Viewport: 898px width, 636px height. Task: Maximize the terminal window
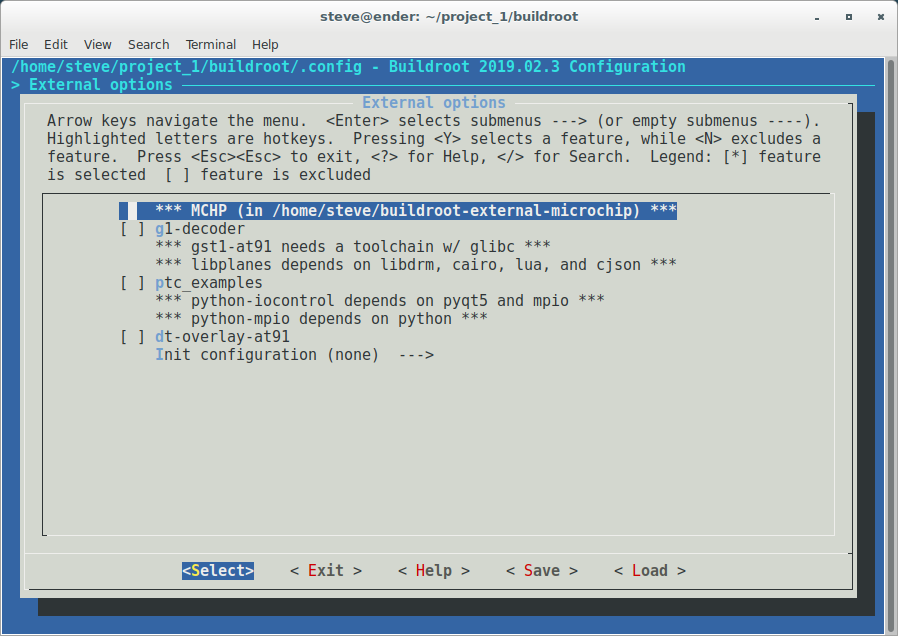[x=849, y=16]
